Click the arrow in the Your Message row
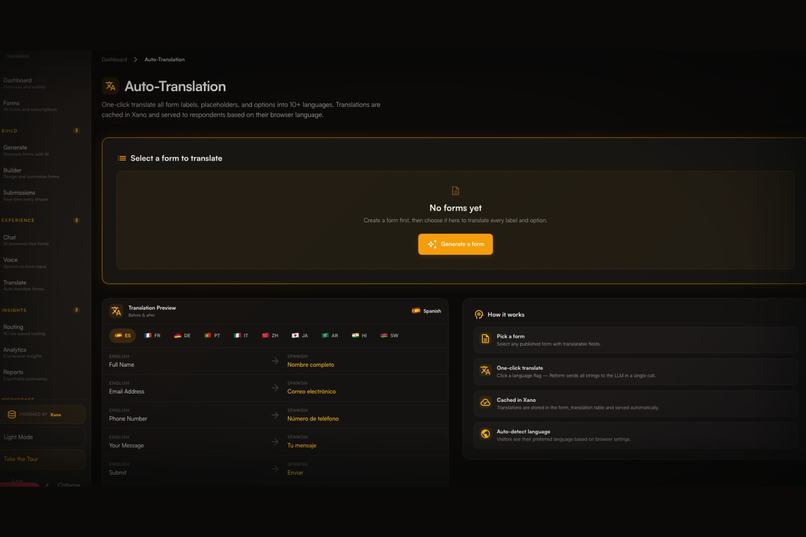The height and width of the screenshot is (537, 806). coord(276,441)
